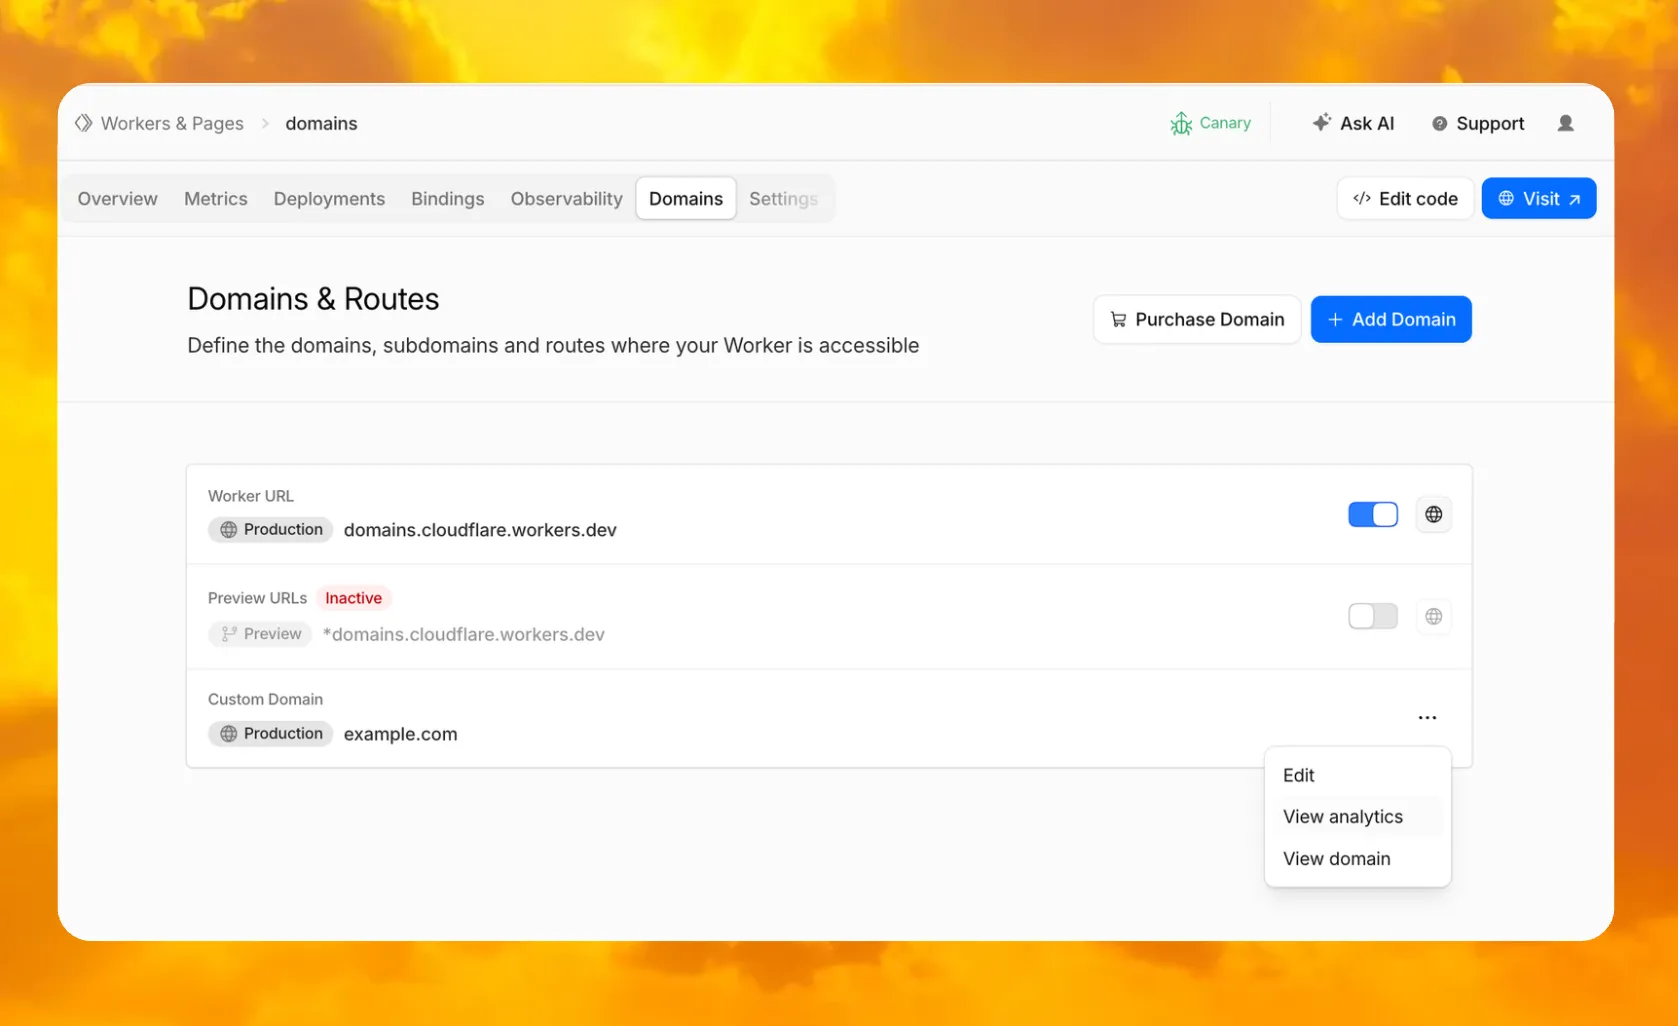Viewport: 1678px width, 1026px height.
Task: Switch to the Overview tab
Action: 118,199
